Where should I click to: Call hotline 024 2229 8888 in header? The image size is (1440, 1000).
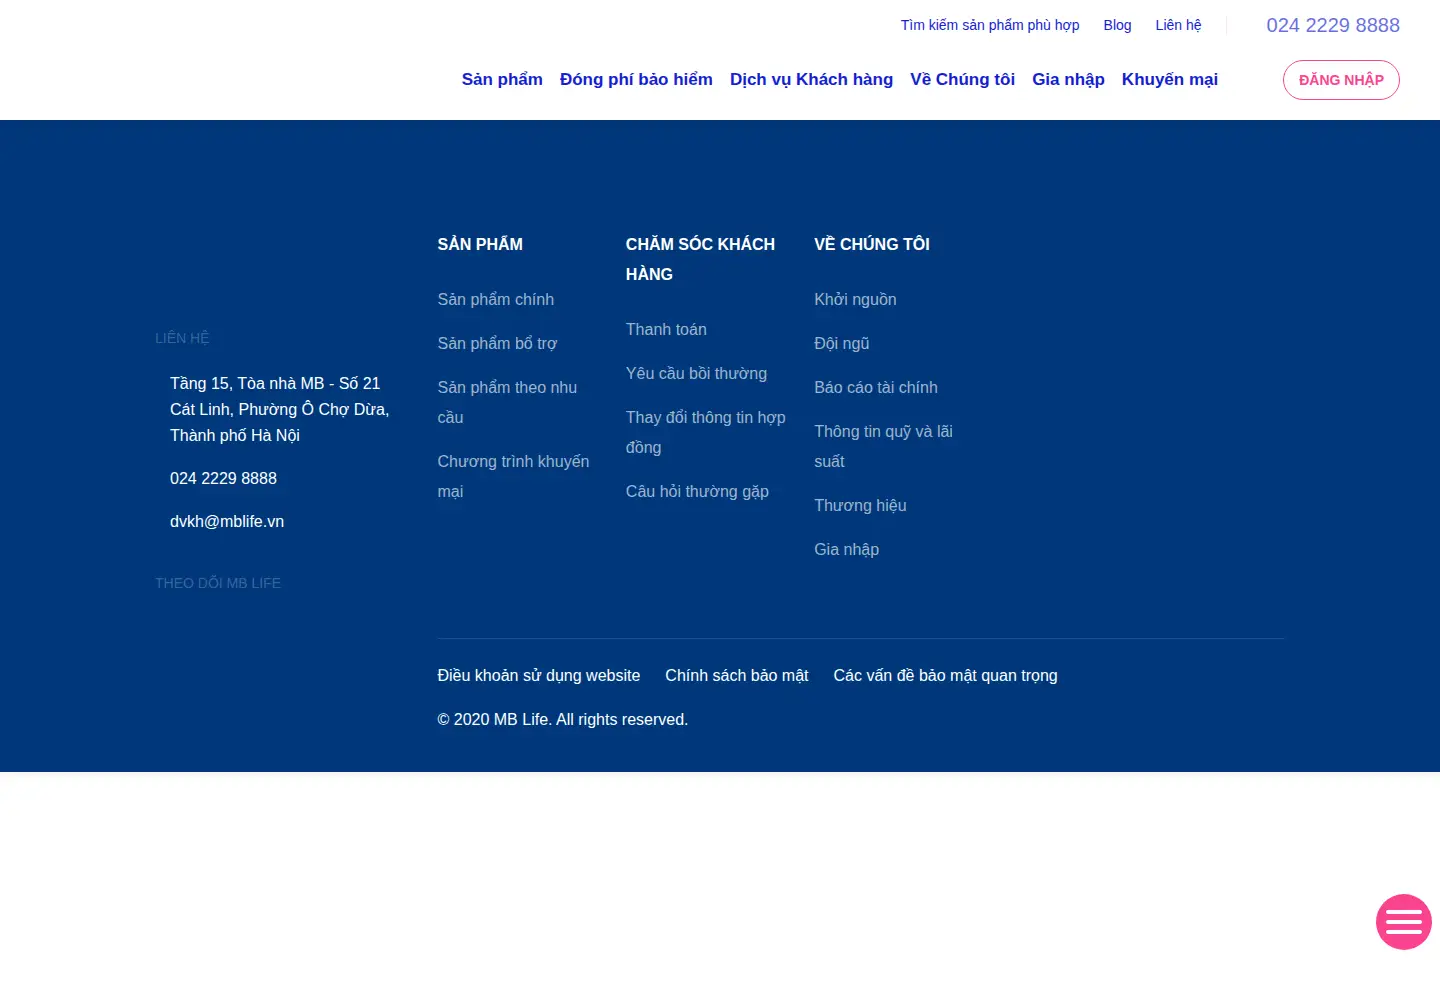coord(1333,25)
